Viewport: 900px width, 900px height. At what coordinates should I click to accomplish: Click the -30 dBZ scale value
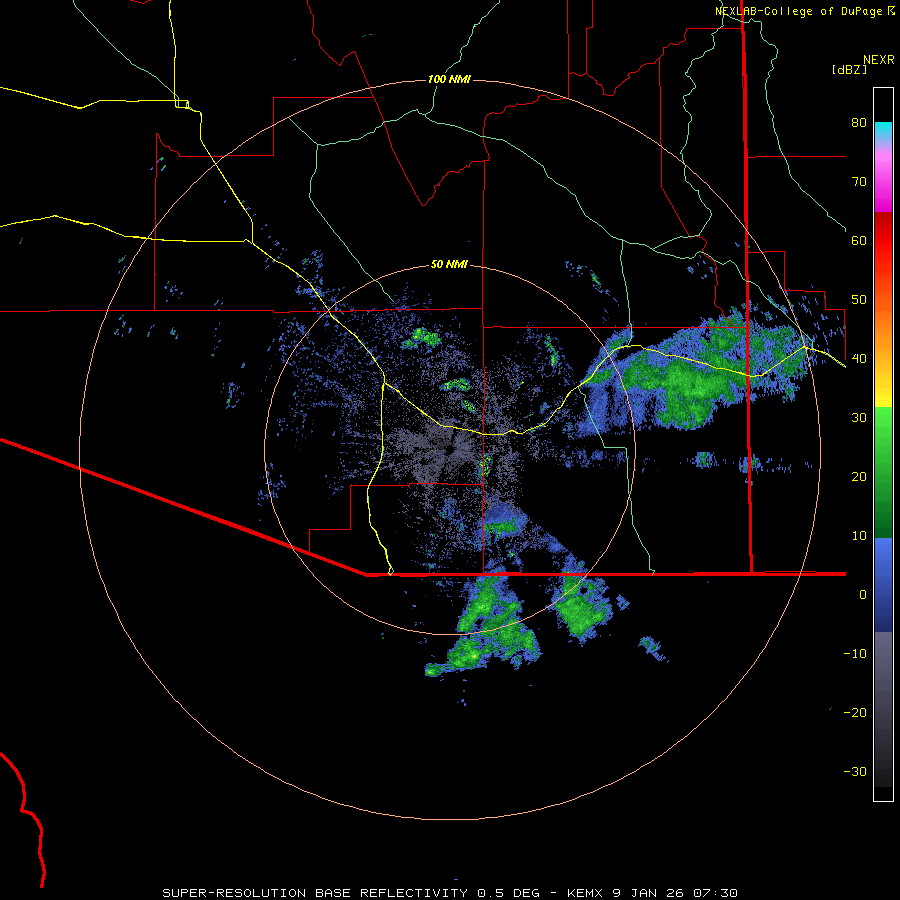click(x=855, y=771)
